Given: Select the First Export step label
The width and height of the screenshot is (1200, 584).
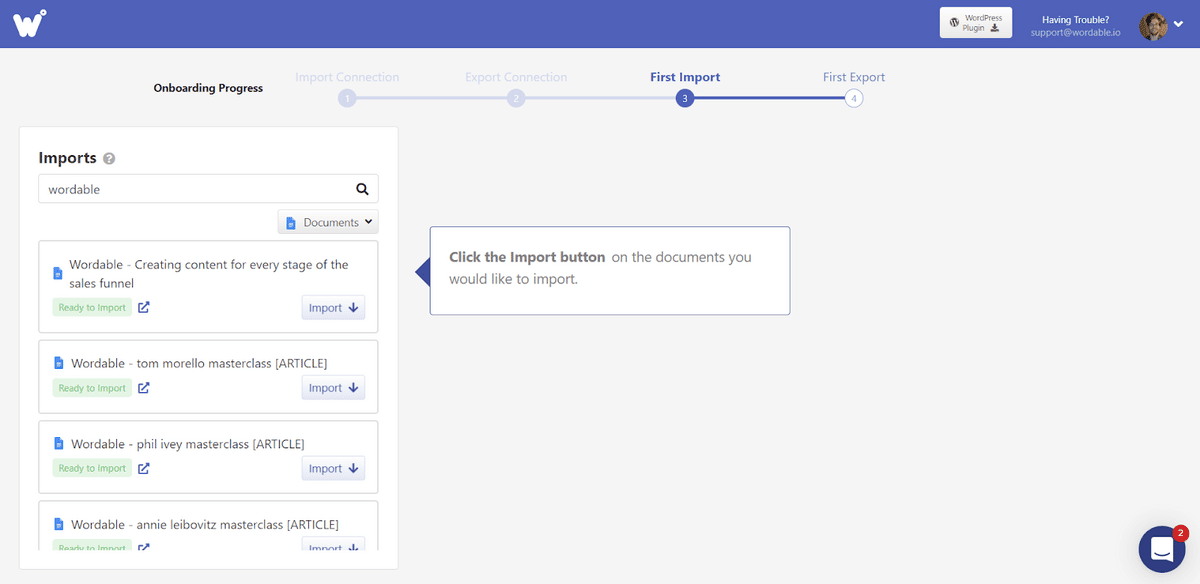Looking at the screenshot, I should [x=854, y=76].
